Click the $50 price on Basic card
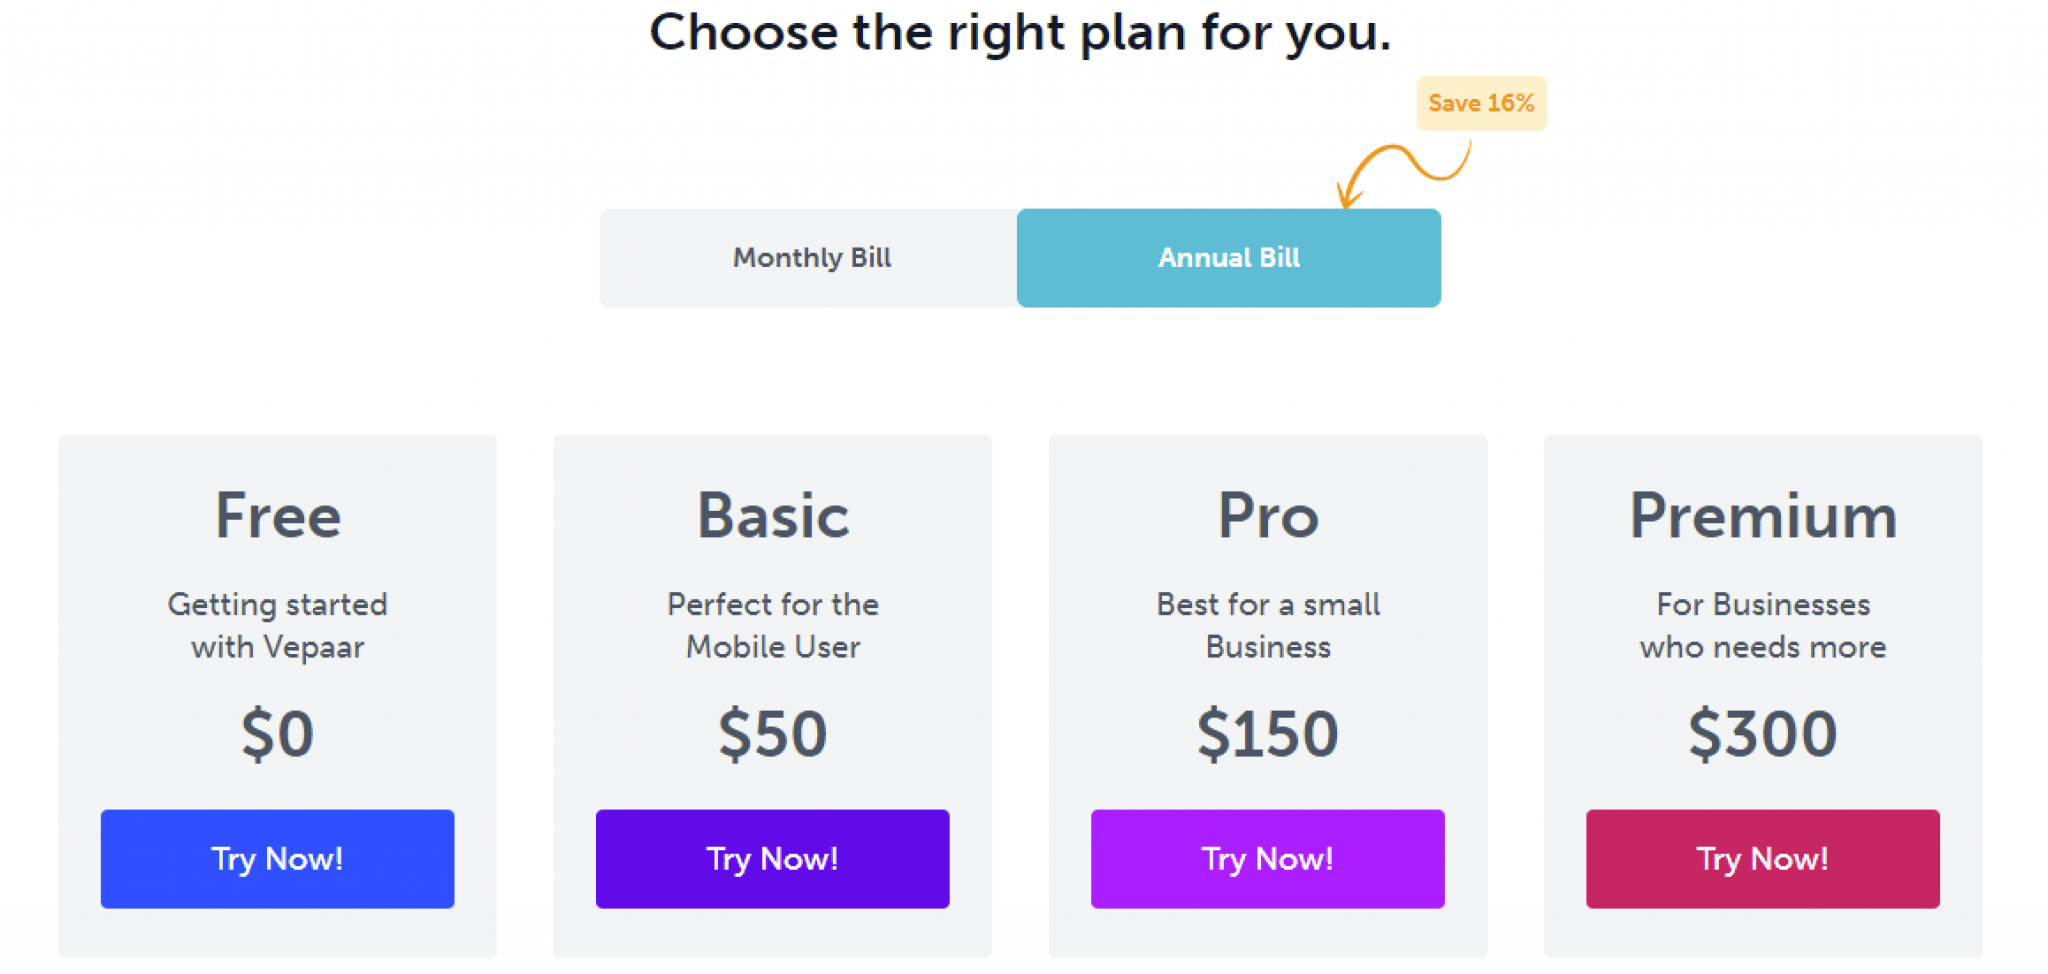The image size is (2048, 974). pyautogui.click(x=772, y=733)
